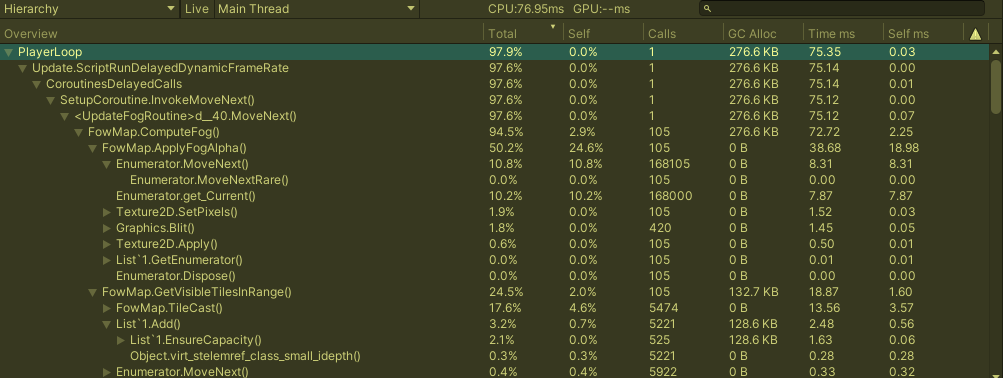Expand Texture2D.SetPixels() row
The width and height of the screenshot is (1003, 378).
[107, 212]
